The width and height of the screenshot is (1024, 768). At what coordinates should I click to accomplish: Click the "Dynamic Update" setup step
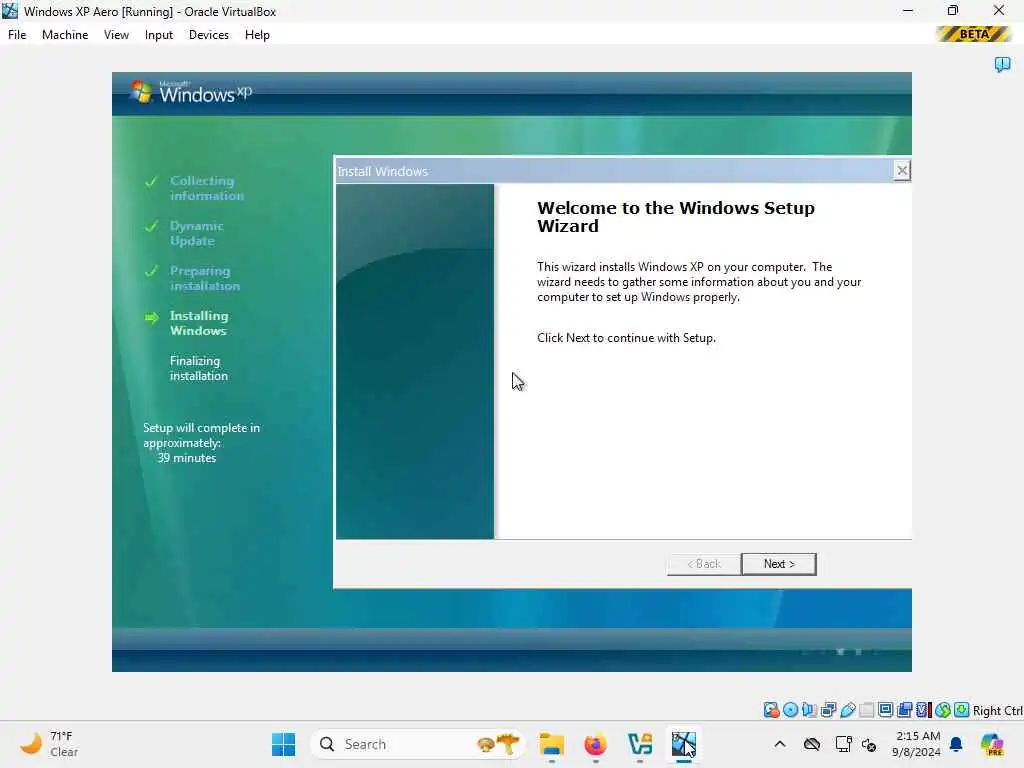197,233
